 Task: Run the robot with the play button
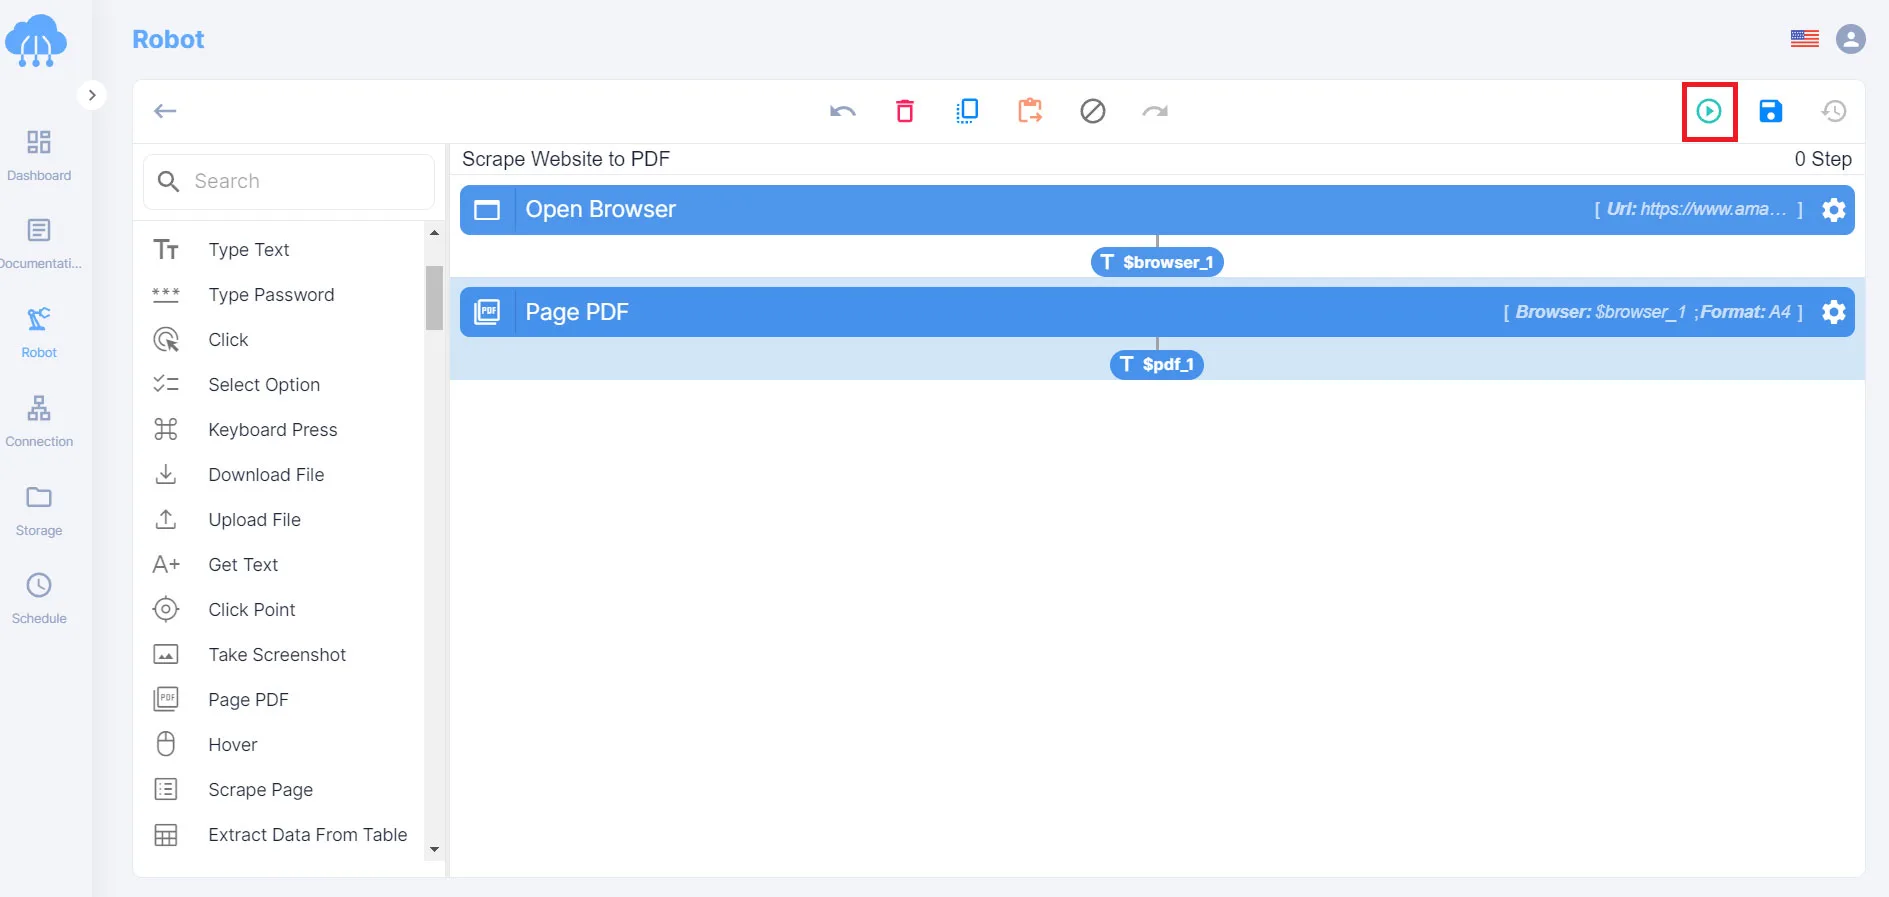click(1709, 111)
